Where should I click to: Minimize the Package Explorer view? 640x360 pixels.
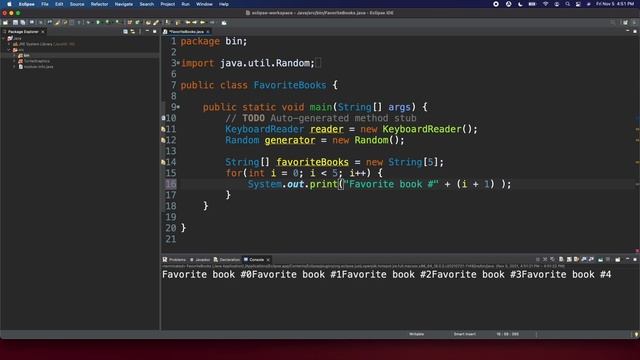coord(147,31)
